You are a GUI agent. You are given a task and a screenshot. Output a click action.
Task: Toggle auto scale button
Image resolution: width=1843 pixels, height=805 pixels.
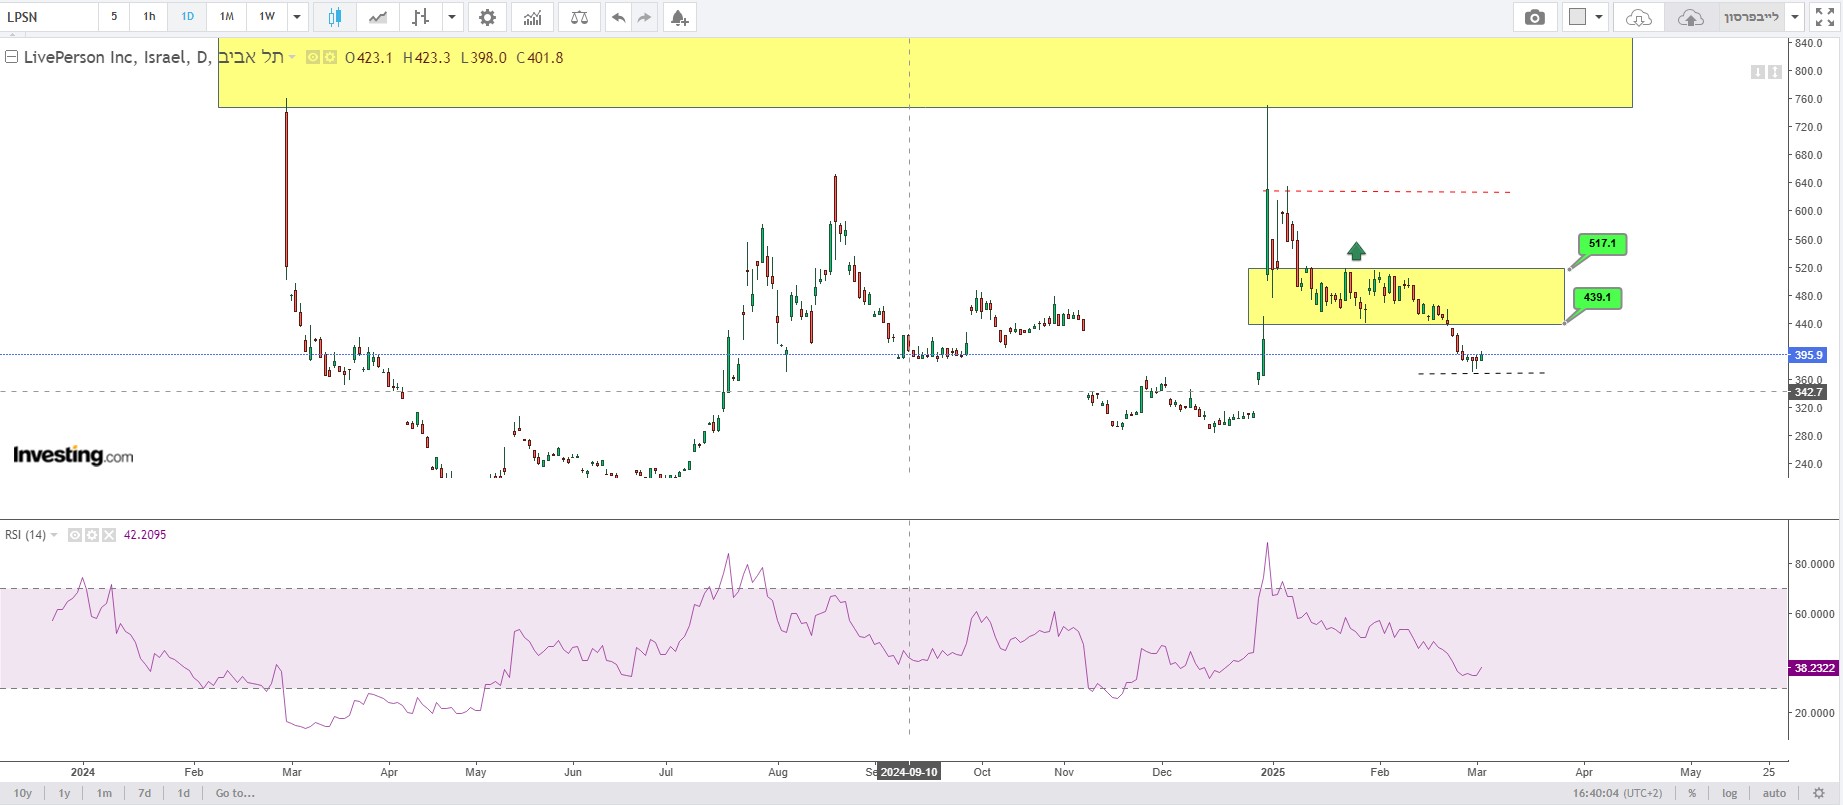[x=1774, y=793]
